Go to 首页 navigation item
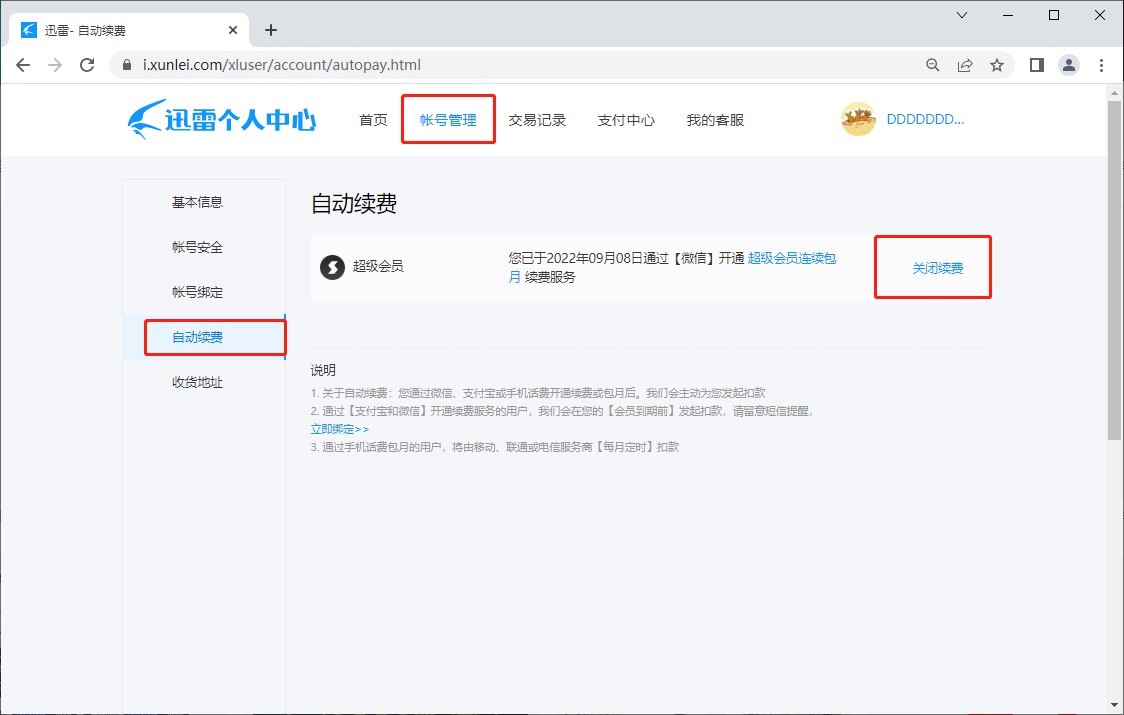 tap(373, 120)
